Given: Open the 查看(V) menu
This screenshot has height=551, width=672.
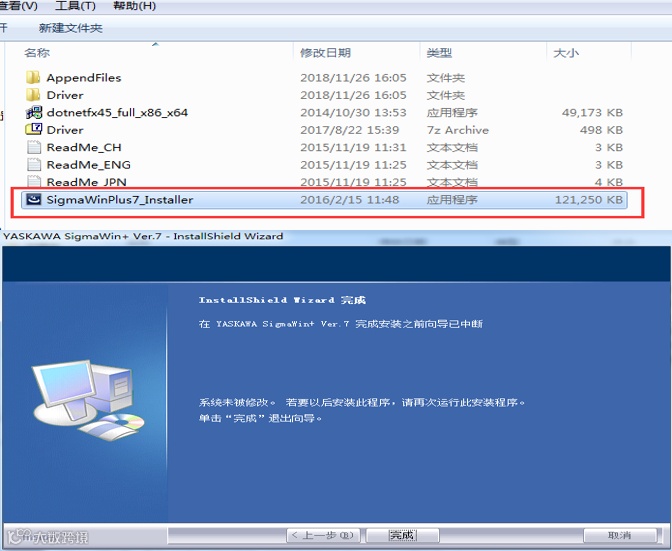Looking at the screenshot, I should 19,6.
